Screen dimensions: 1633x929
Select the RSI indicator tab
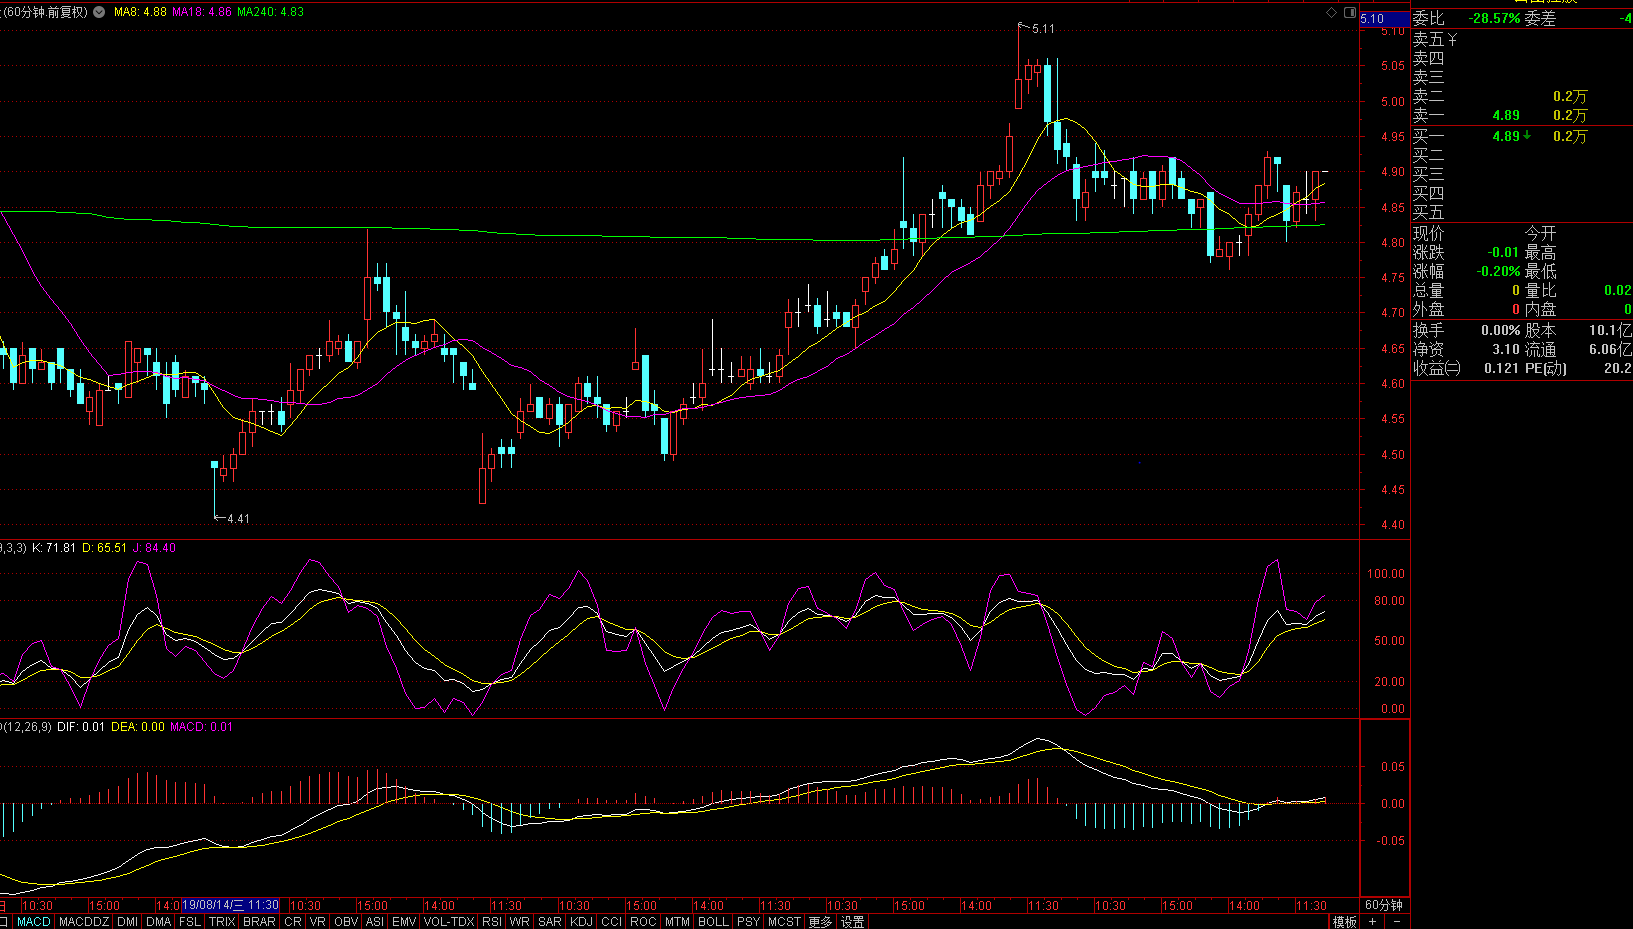pyautogui.click(x=491, y=922)
